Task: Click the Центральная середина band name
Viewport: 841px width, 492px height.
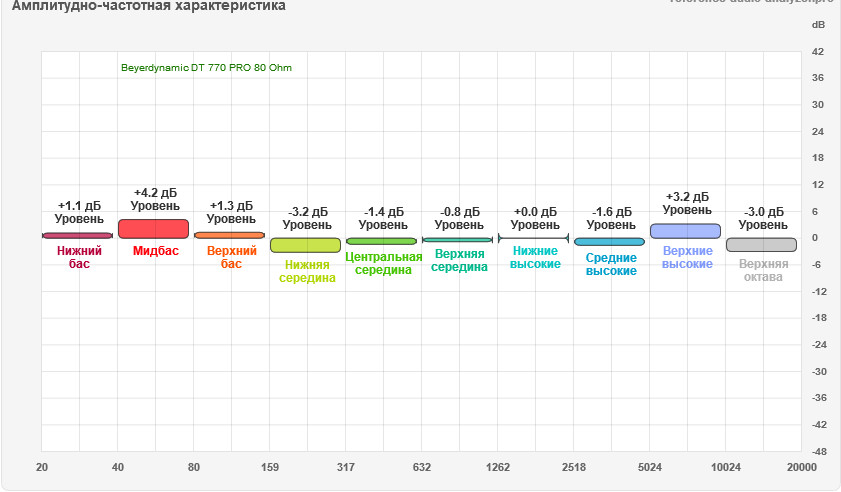Action: (383, 263)
